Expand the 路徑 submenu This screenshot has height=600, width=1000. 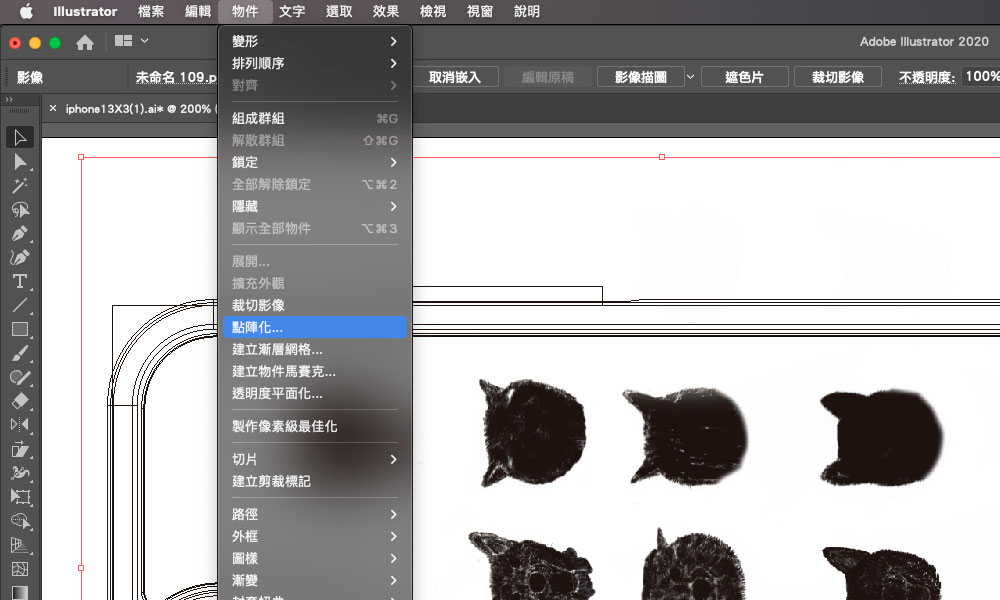pyautogui.click(x=314, y=514)
